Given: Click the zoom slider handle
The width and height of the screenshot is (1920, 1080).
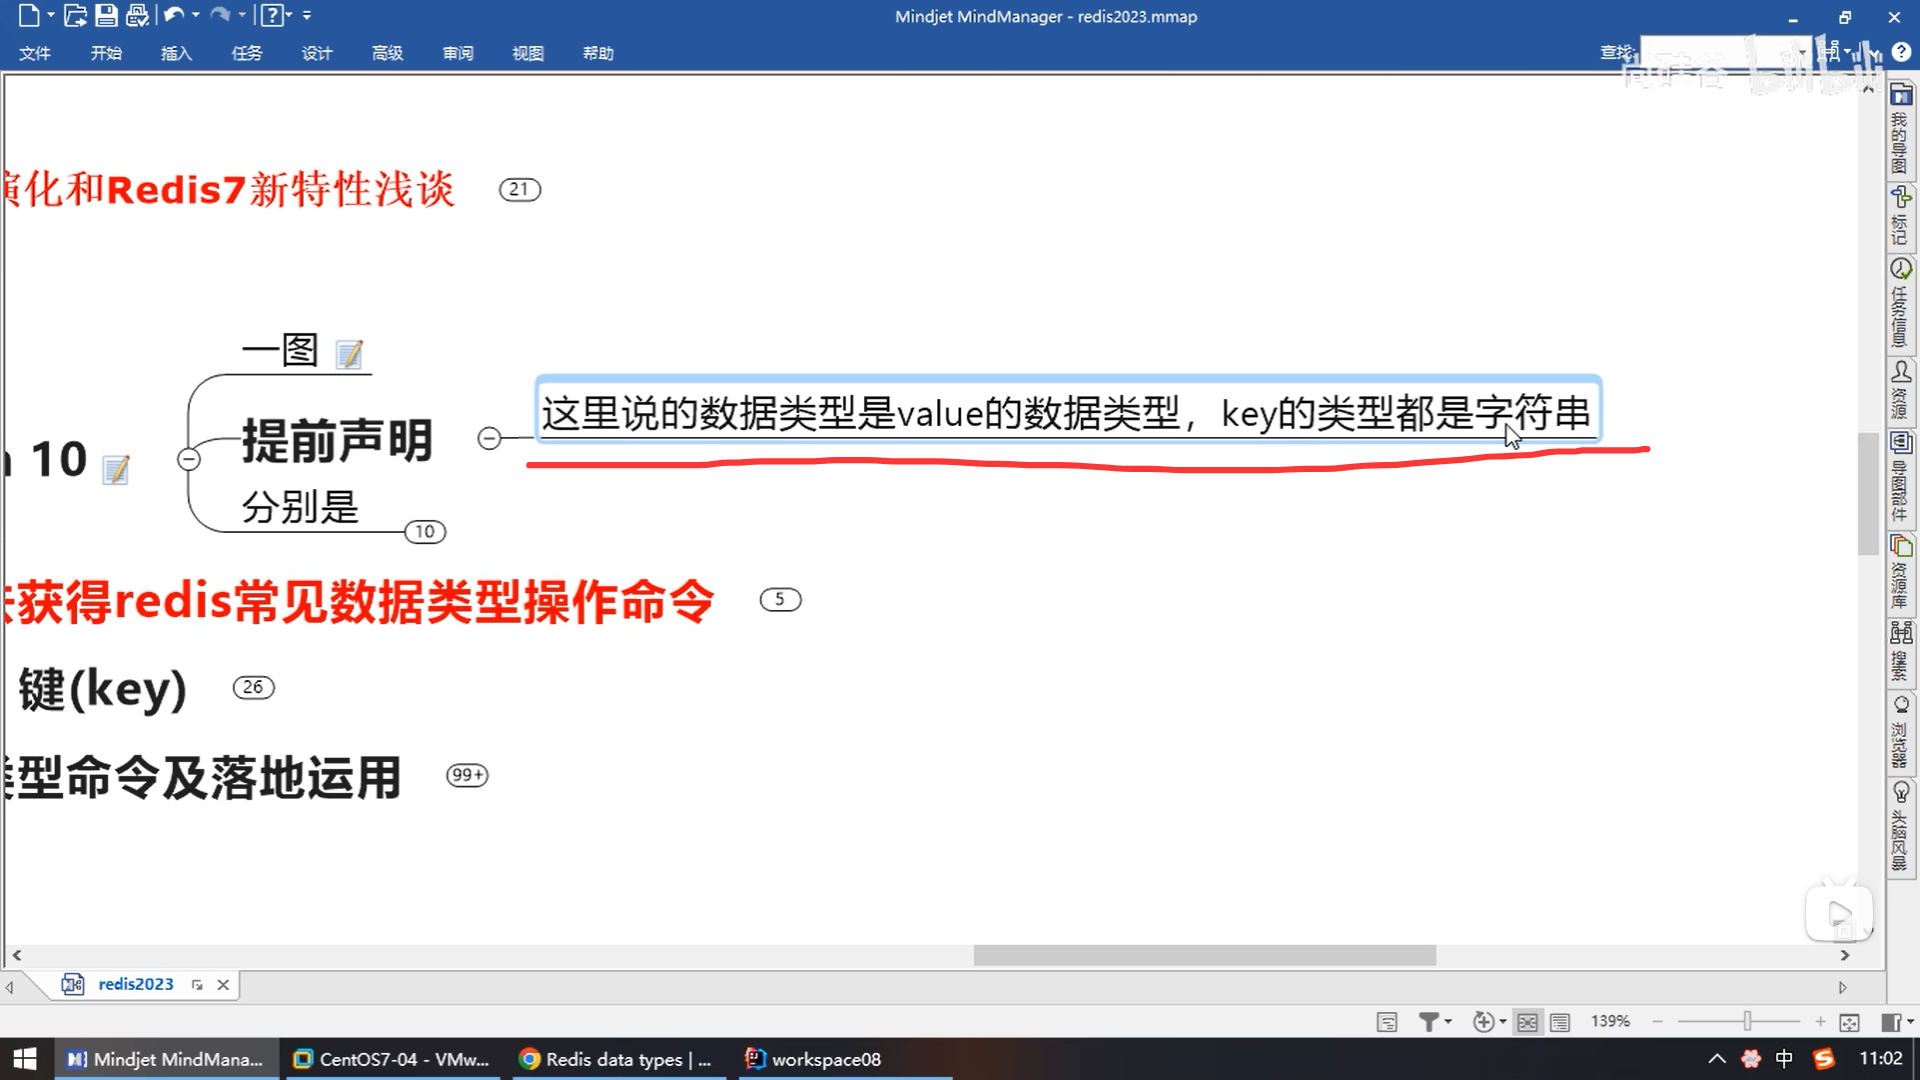Looking at the screenshot, I should [1747, 1021].
